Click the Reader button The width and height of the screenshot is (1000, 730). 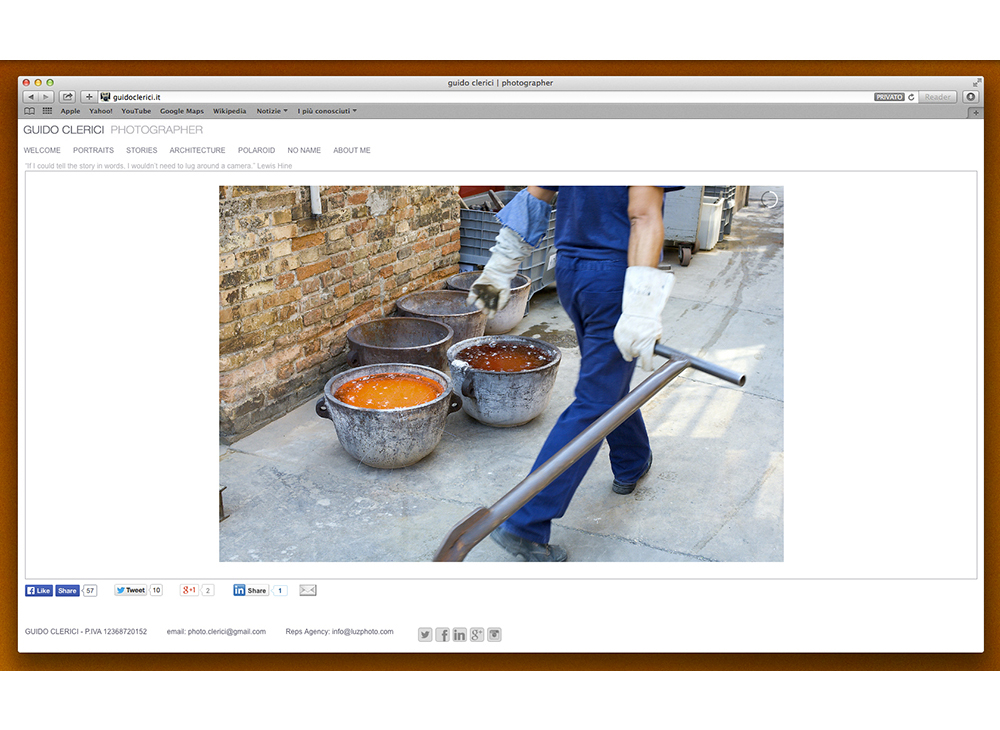pos(938,97)
